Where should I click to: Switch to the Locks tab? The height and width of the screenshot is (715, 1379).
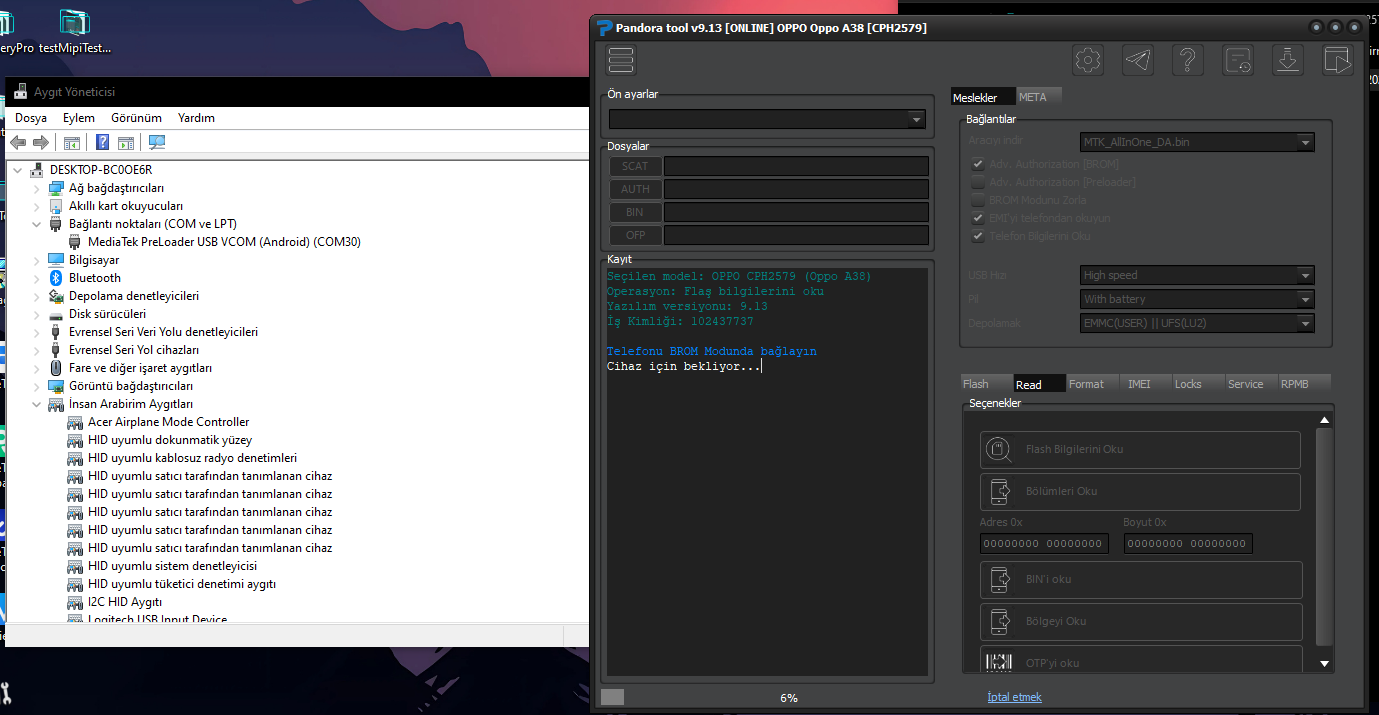(1196, 384)
